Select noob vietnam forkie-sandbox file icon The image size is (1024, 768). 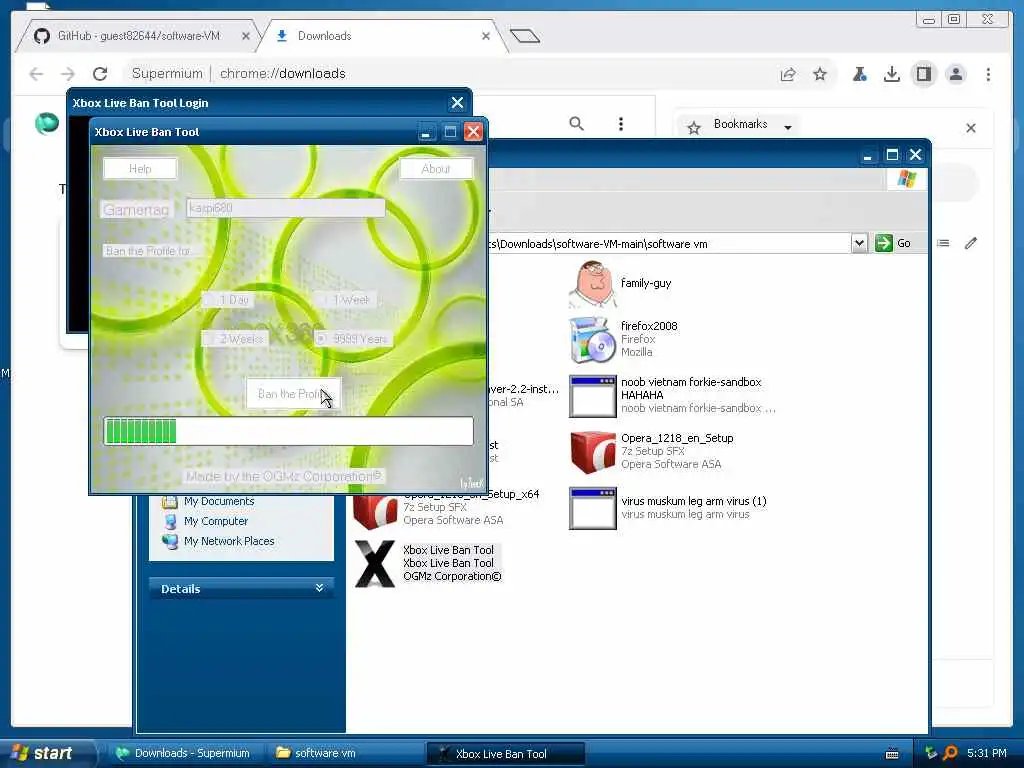click(x=592, y=396)
